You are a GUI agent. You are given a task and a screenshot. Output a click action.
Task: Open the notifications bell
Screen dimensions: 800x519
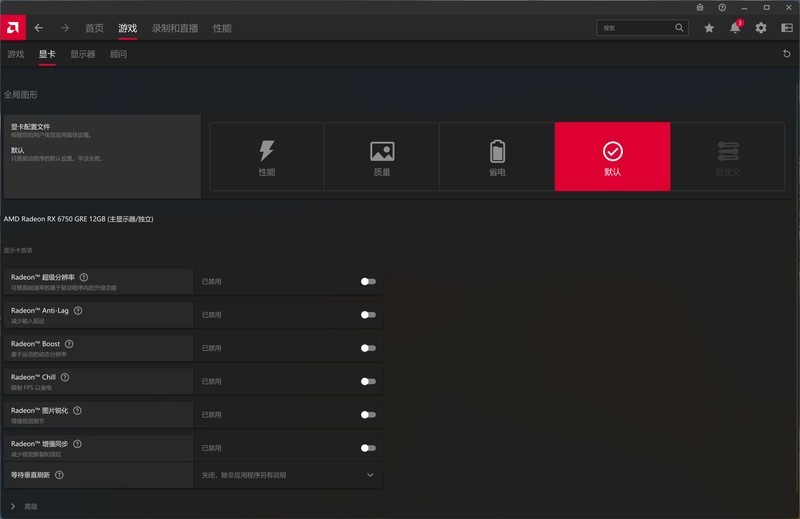735,28
